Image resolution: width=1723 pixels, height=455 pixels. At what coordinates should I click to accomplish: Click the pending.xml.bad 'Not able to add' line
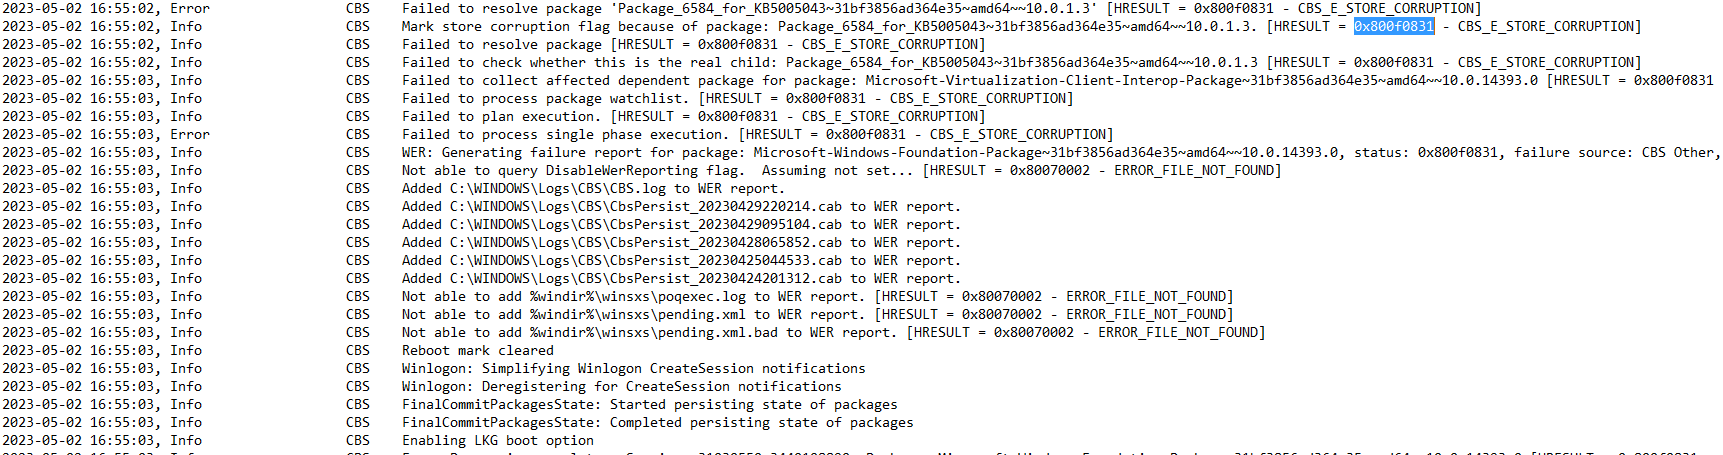833,332
